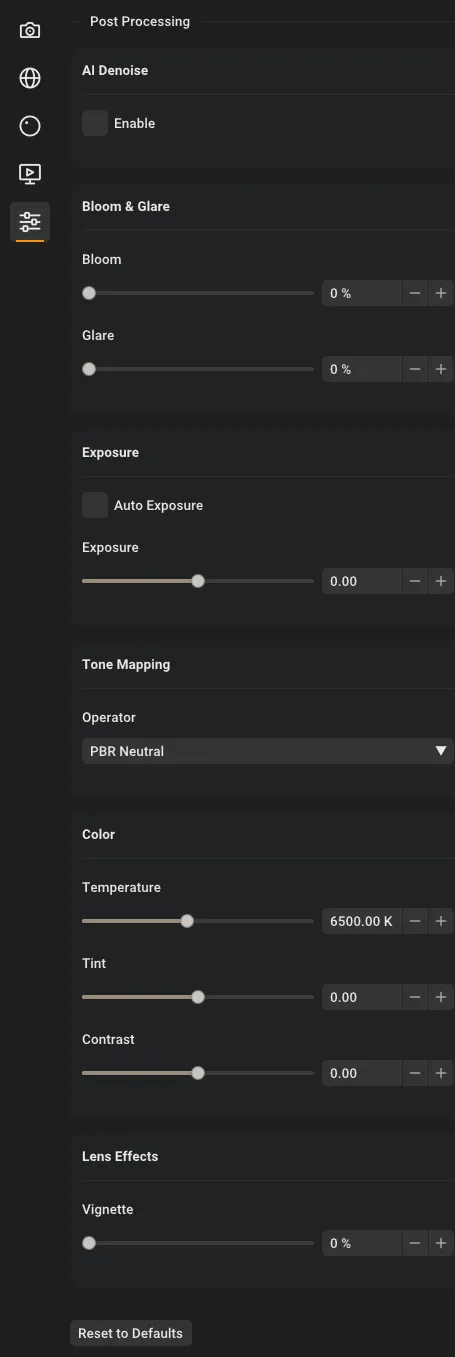Decrease the Vignette value with minus
455x1357 pixels.
point(416,1243)
